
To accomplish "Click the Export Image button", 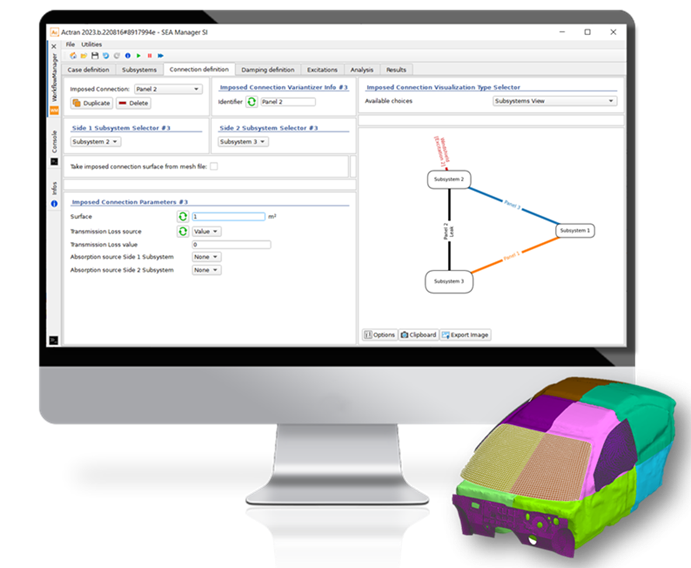I will (465, 335).
